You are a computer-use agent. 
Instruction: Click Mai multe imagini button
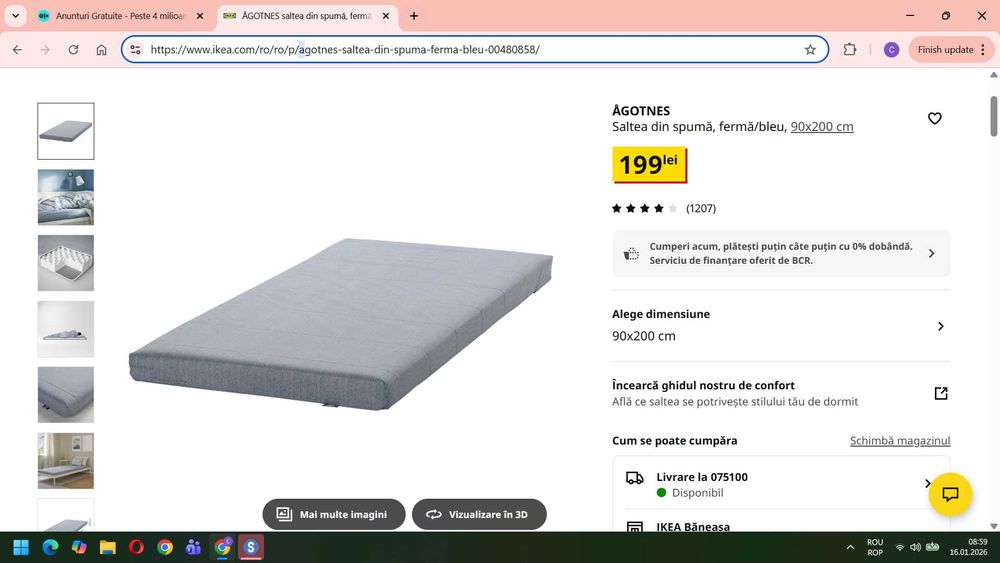tap(334, 514)
